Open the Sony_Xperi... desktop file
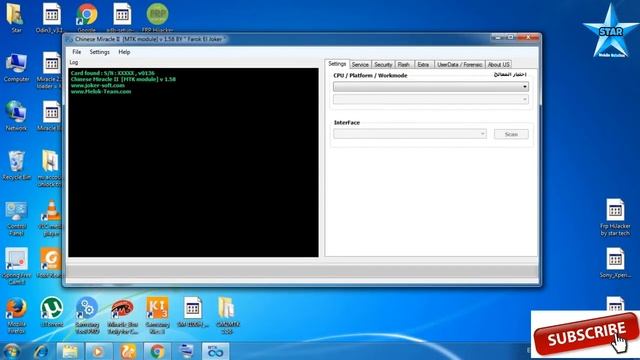 pyautogui.click(x=615, y=263)
